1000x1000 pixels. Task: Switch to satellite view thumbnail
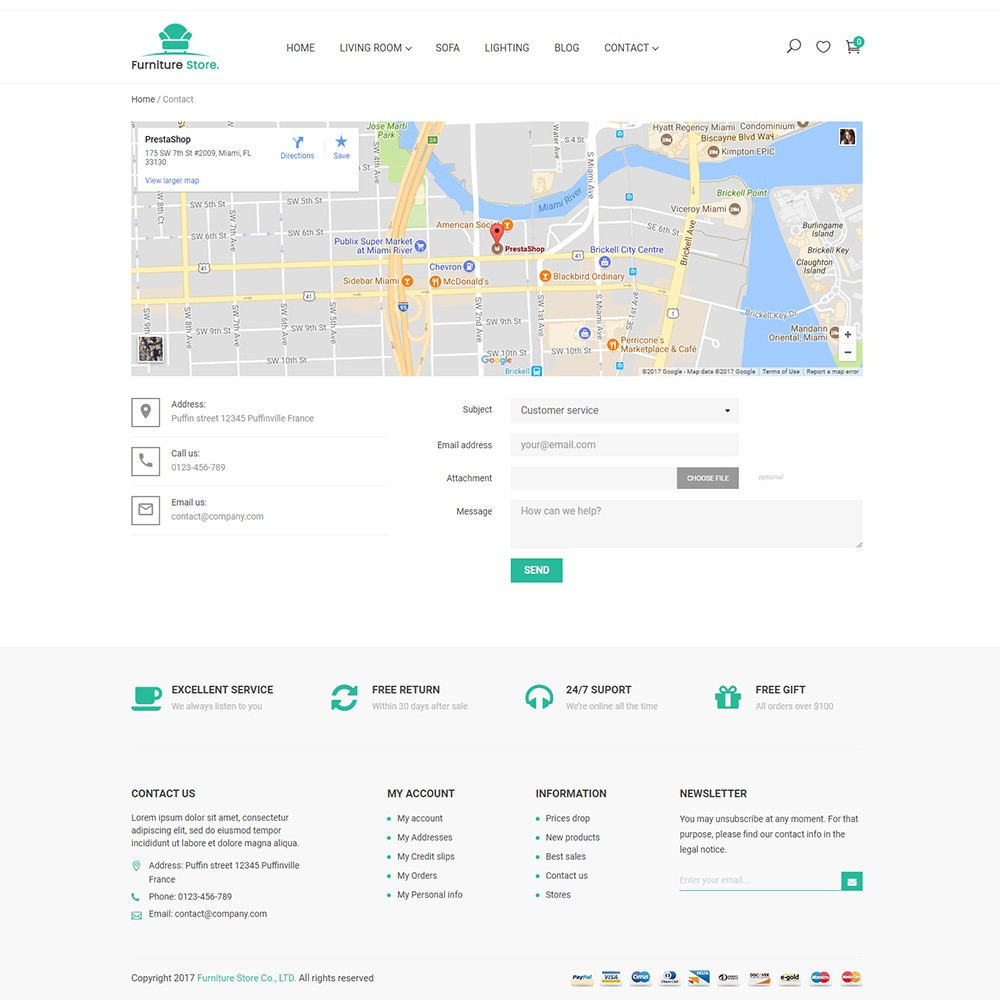click(x=151, y=349)
